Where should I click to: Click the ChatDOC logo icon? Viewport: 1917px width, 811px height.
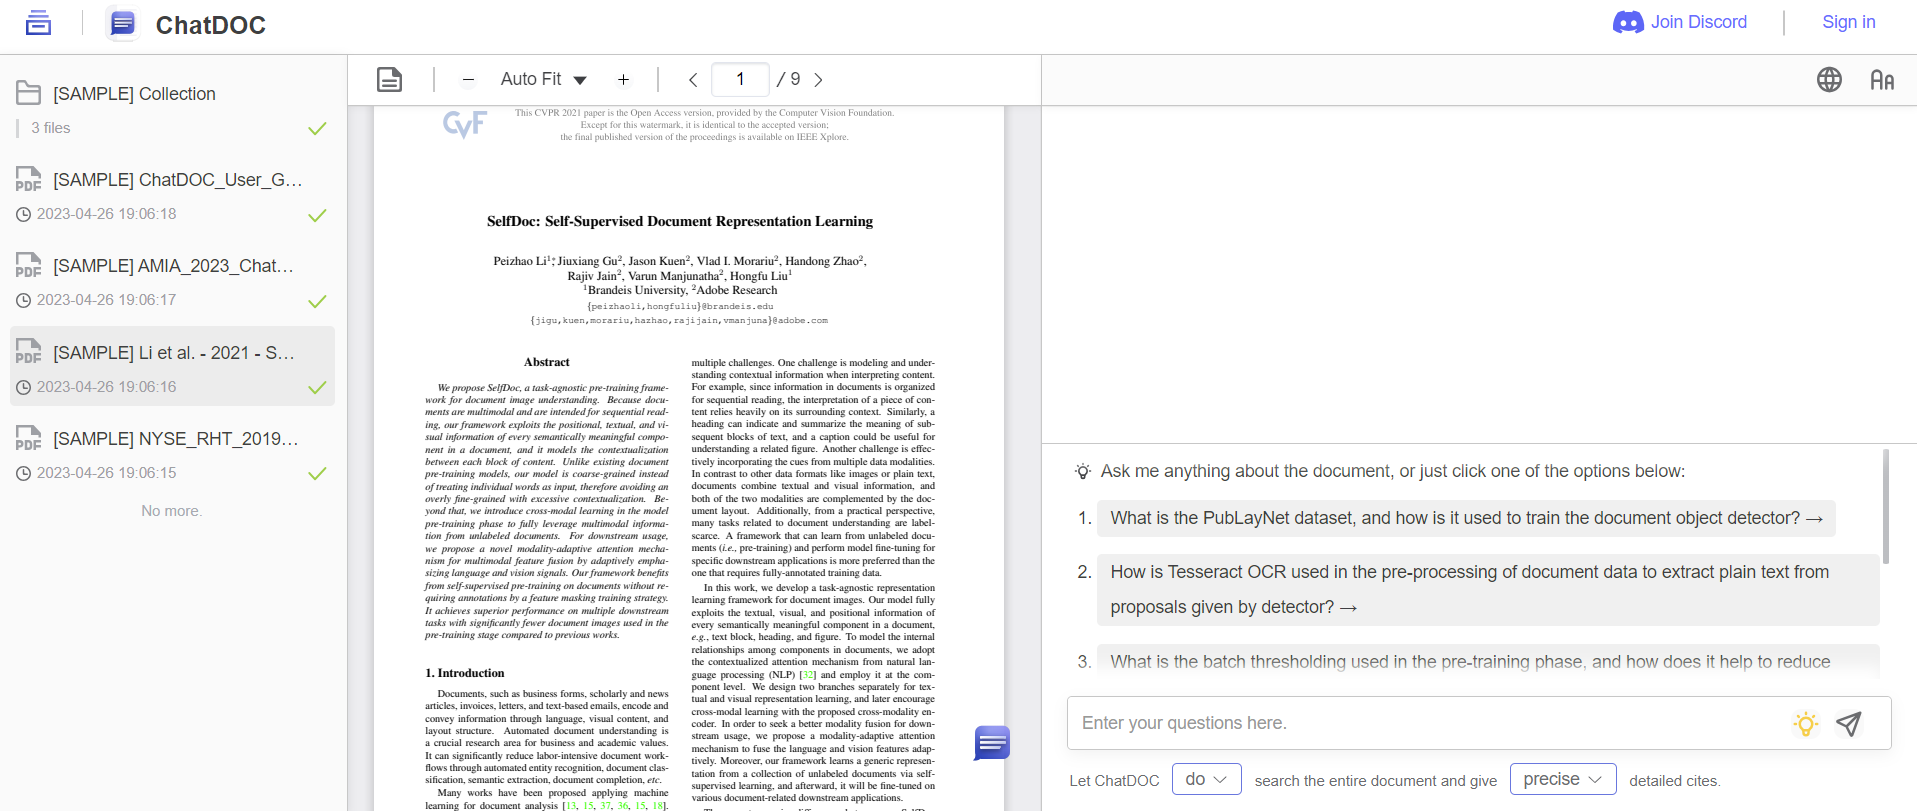(x=122, y=23)
